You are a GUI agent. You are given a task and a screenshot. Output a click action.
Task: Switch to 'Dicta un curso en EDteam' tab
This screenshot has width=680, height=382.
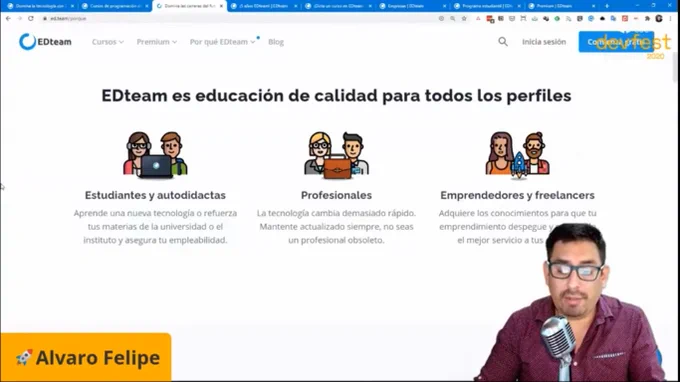[337, 6]
